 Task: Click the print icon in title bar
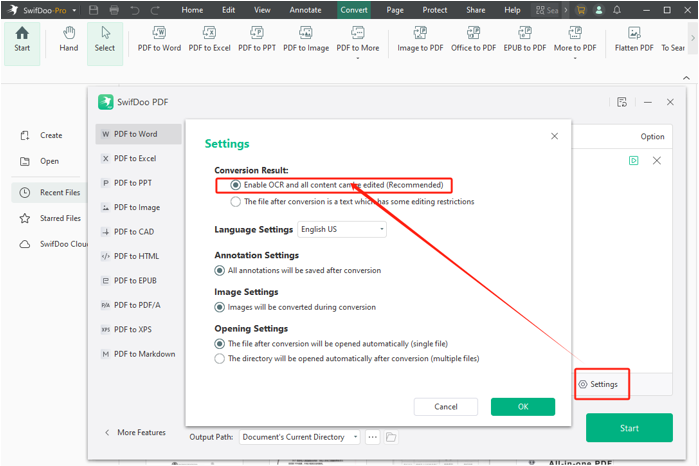[114, 10]
